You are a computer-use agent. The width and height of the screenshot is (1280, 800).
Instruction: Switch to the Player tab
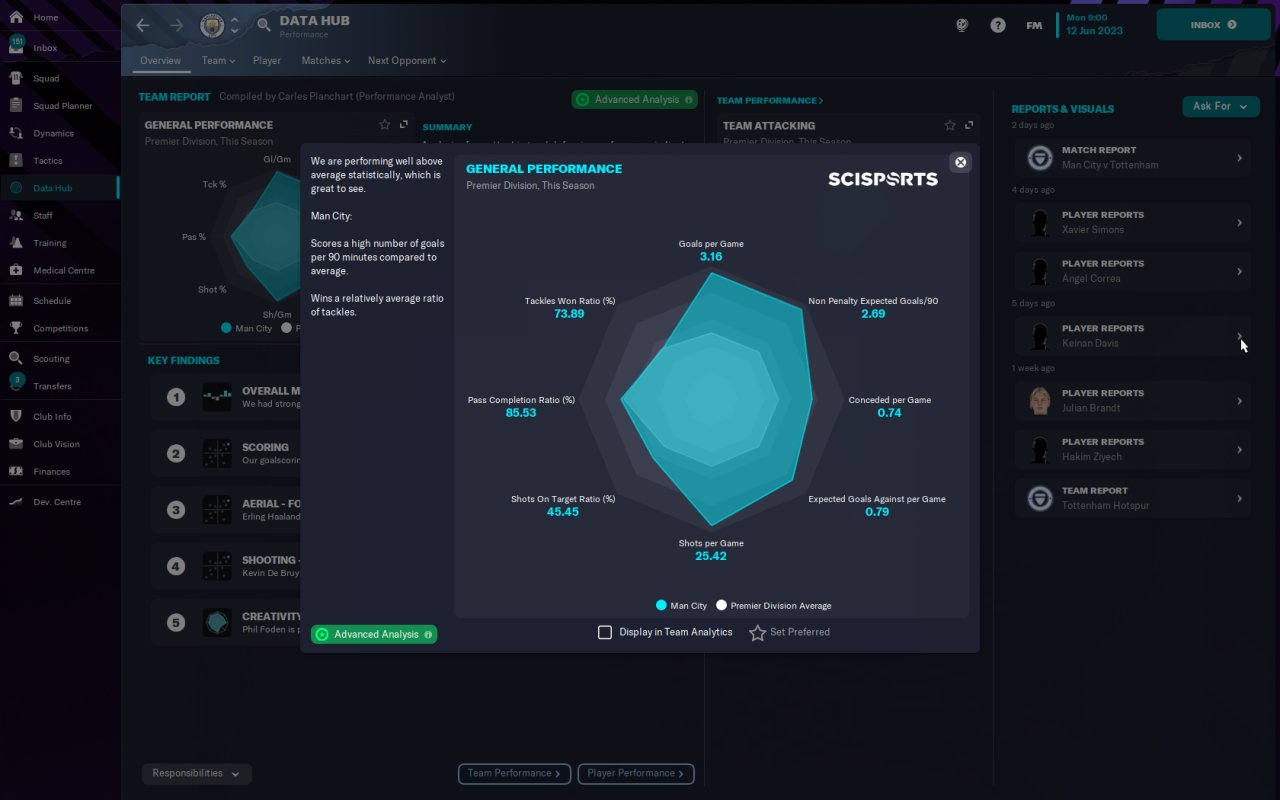267,61
